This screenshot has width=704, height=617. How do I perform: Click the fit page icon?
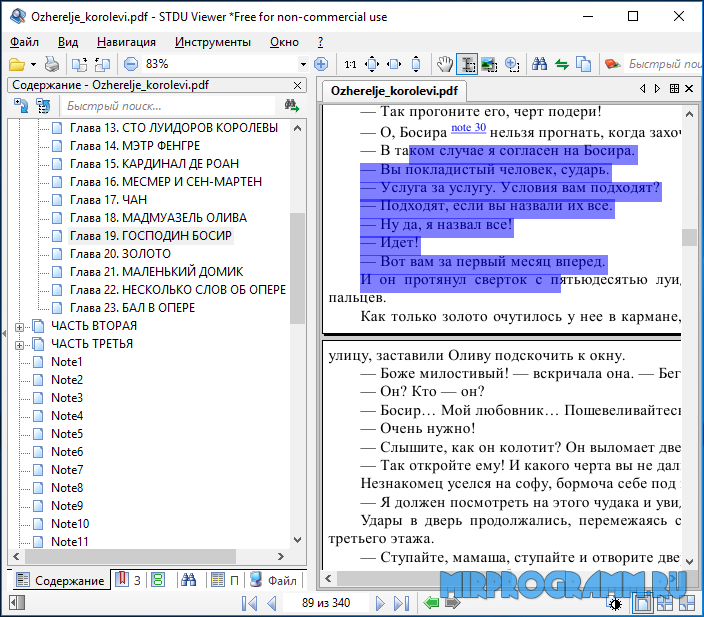(372, 64)
